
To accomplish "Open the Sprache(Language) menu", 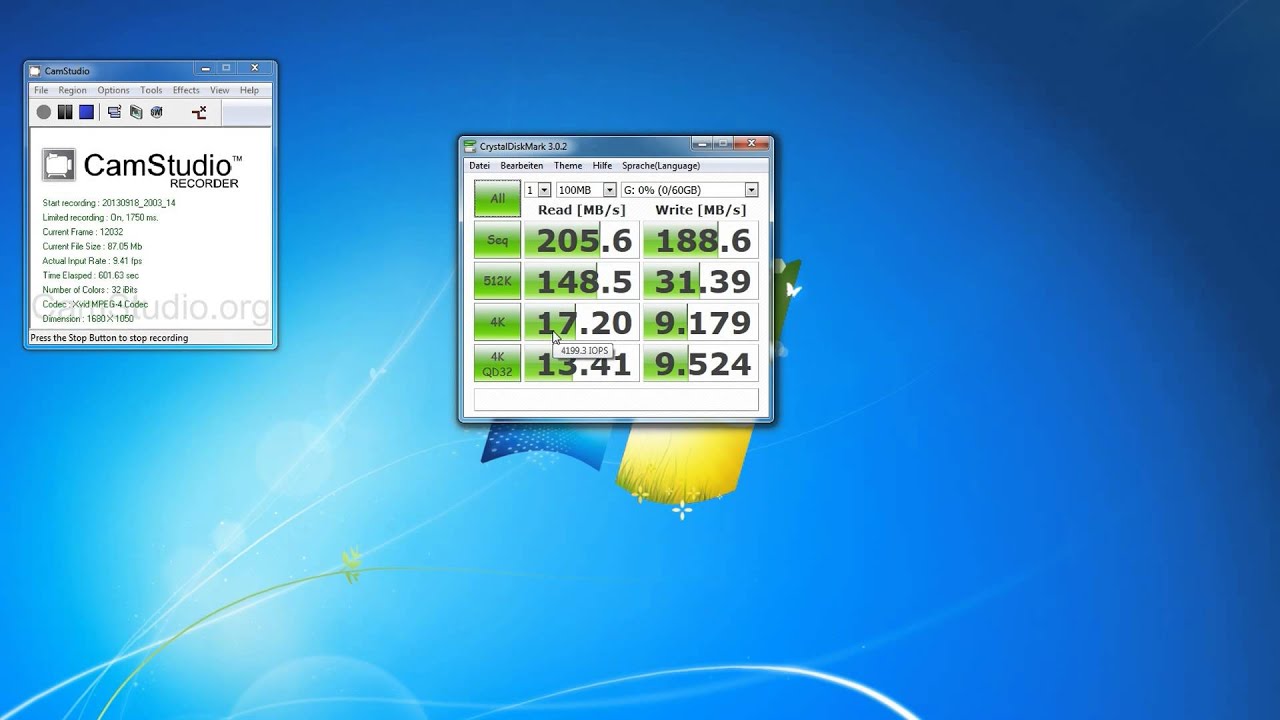I will tap(661, 166).
